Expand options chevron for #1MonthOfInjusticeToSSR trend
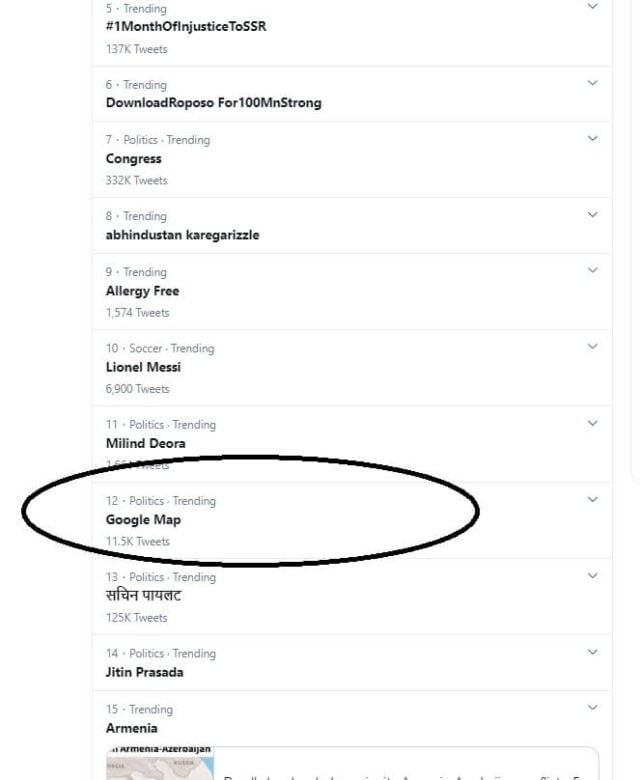 pos(592,7)
